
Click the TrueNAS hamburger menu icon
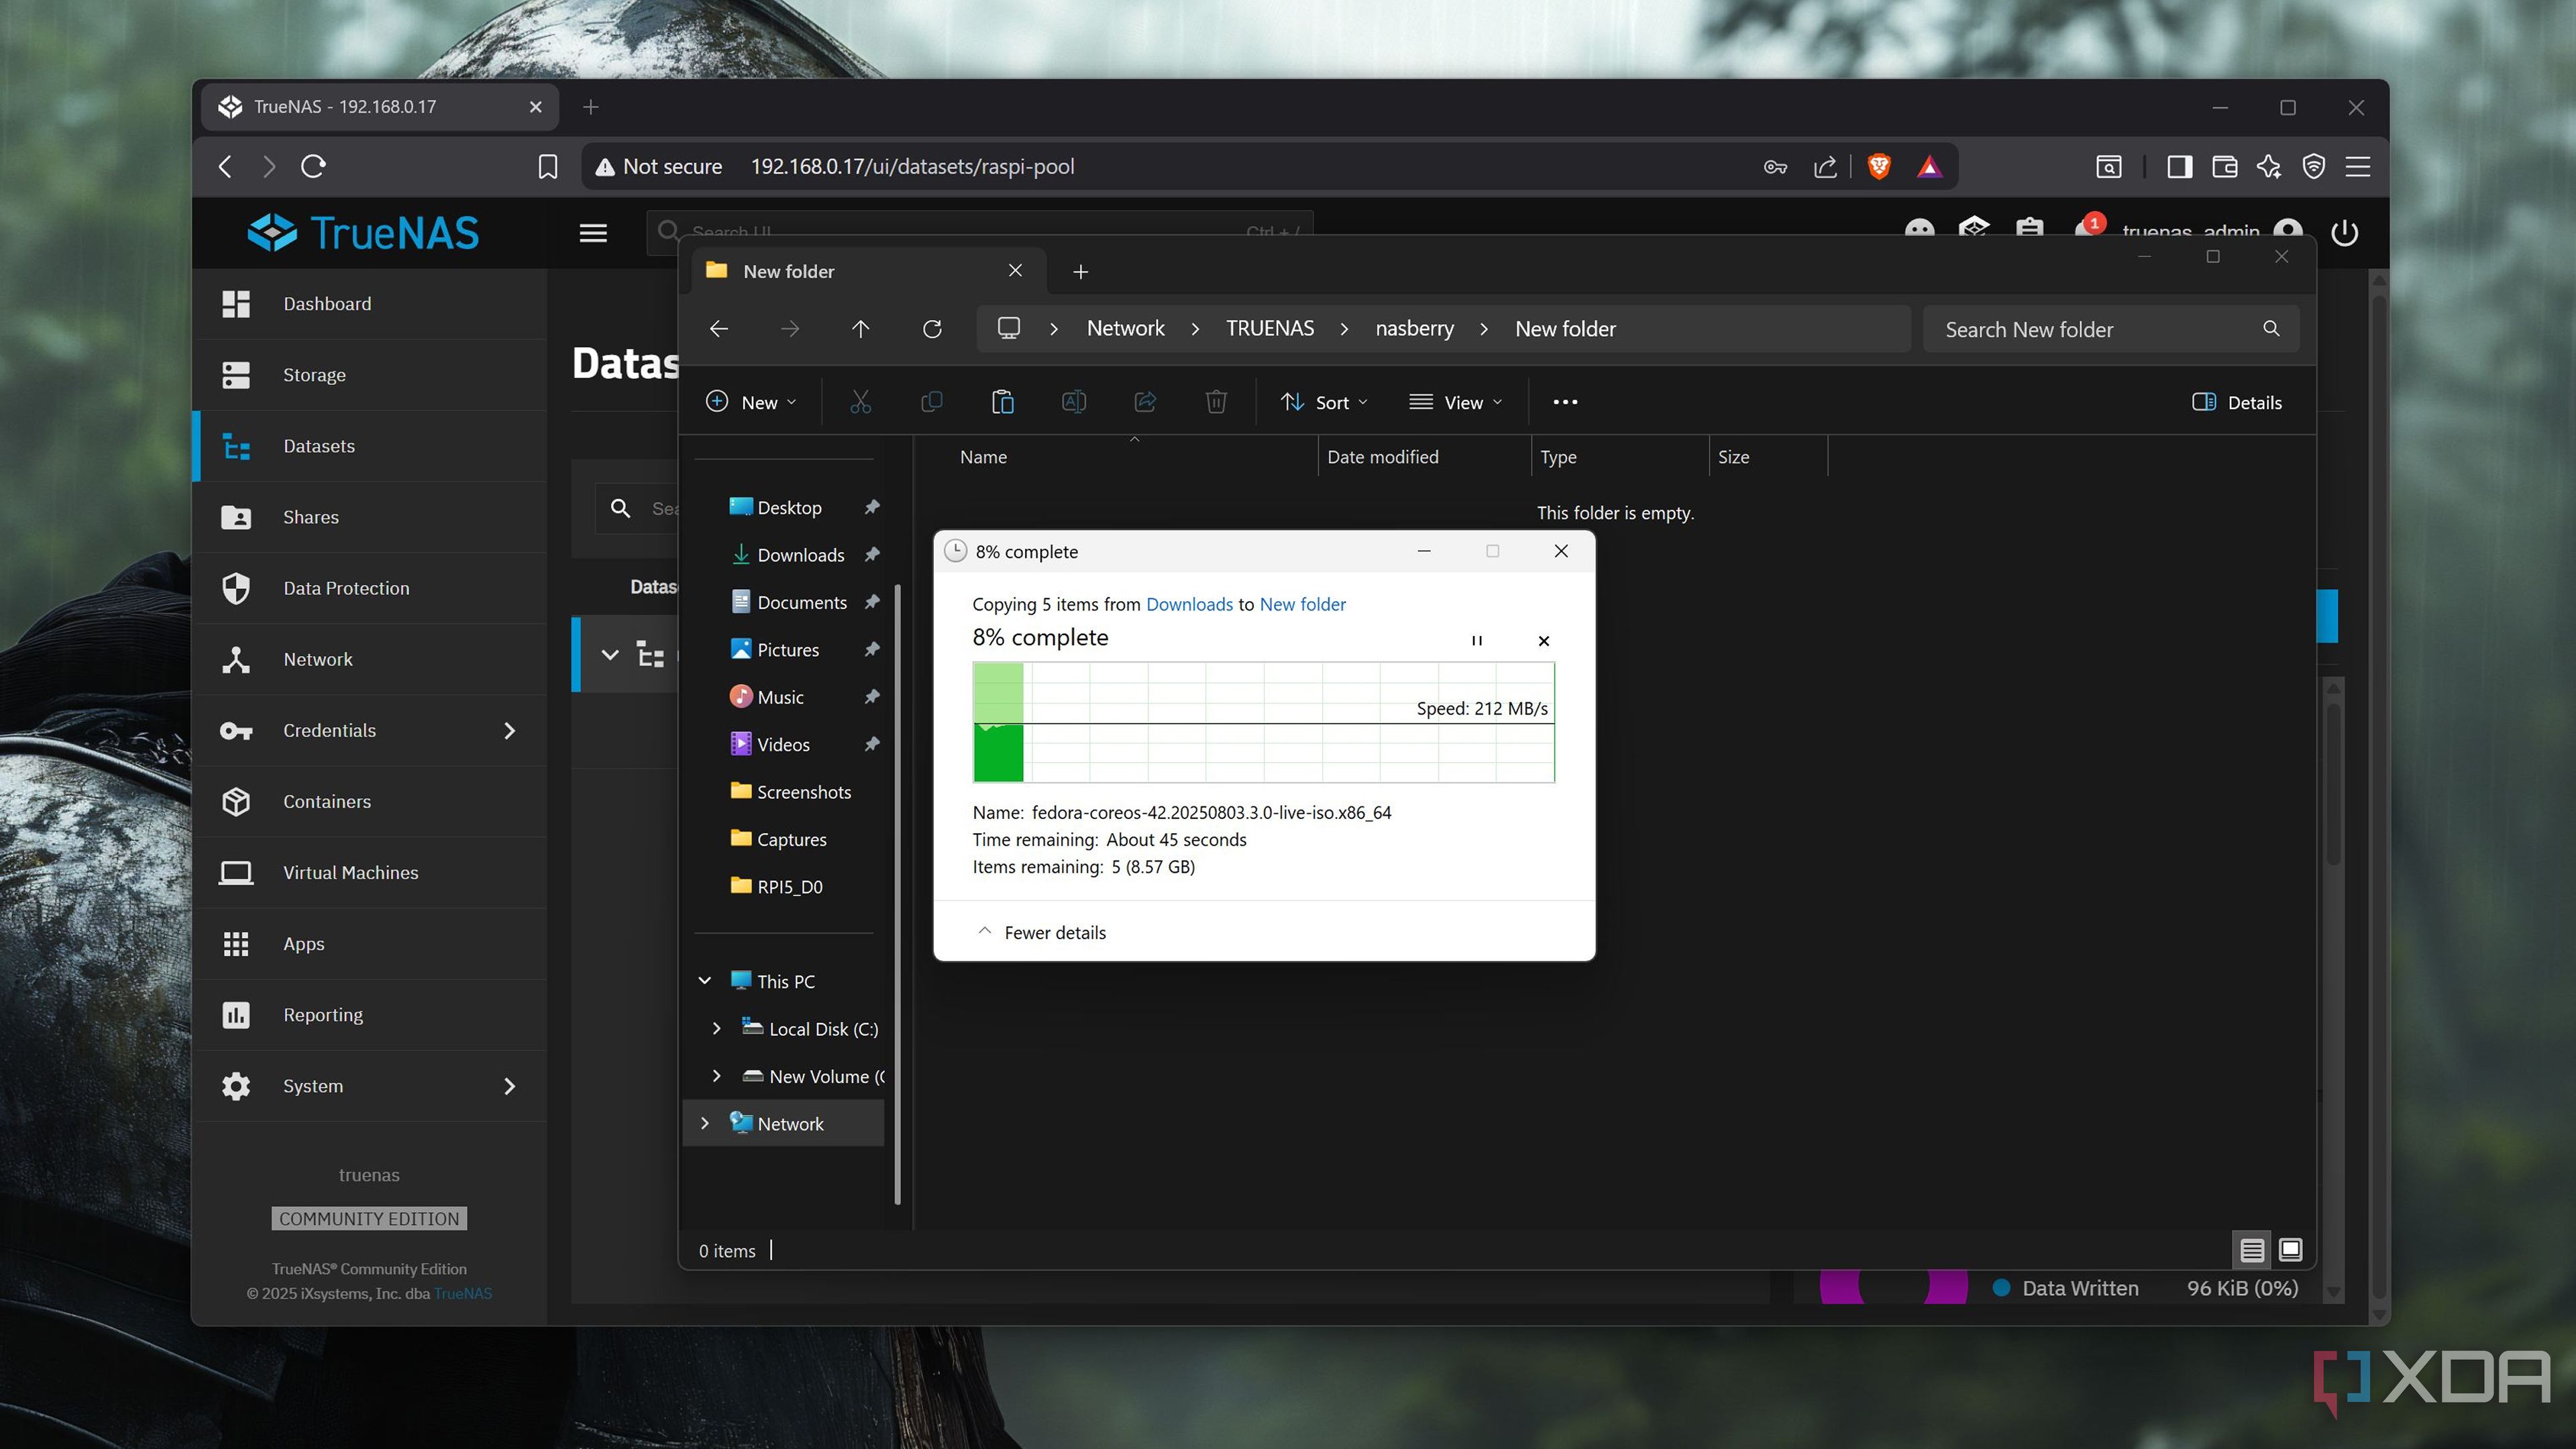593,233
